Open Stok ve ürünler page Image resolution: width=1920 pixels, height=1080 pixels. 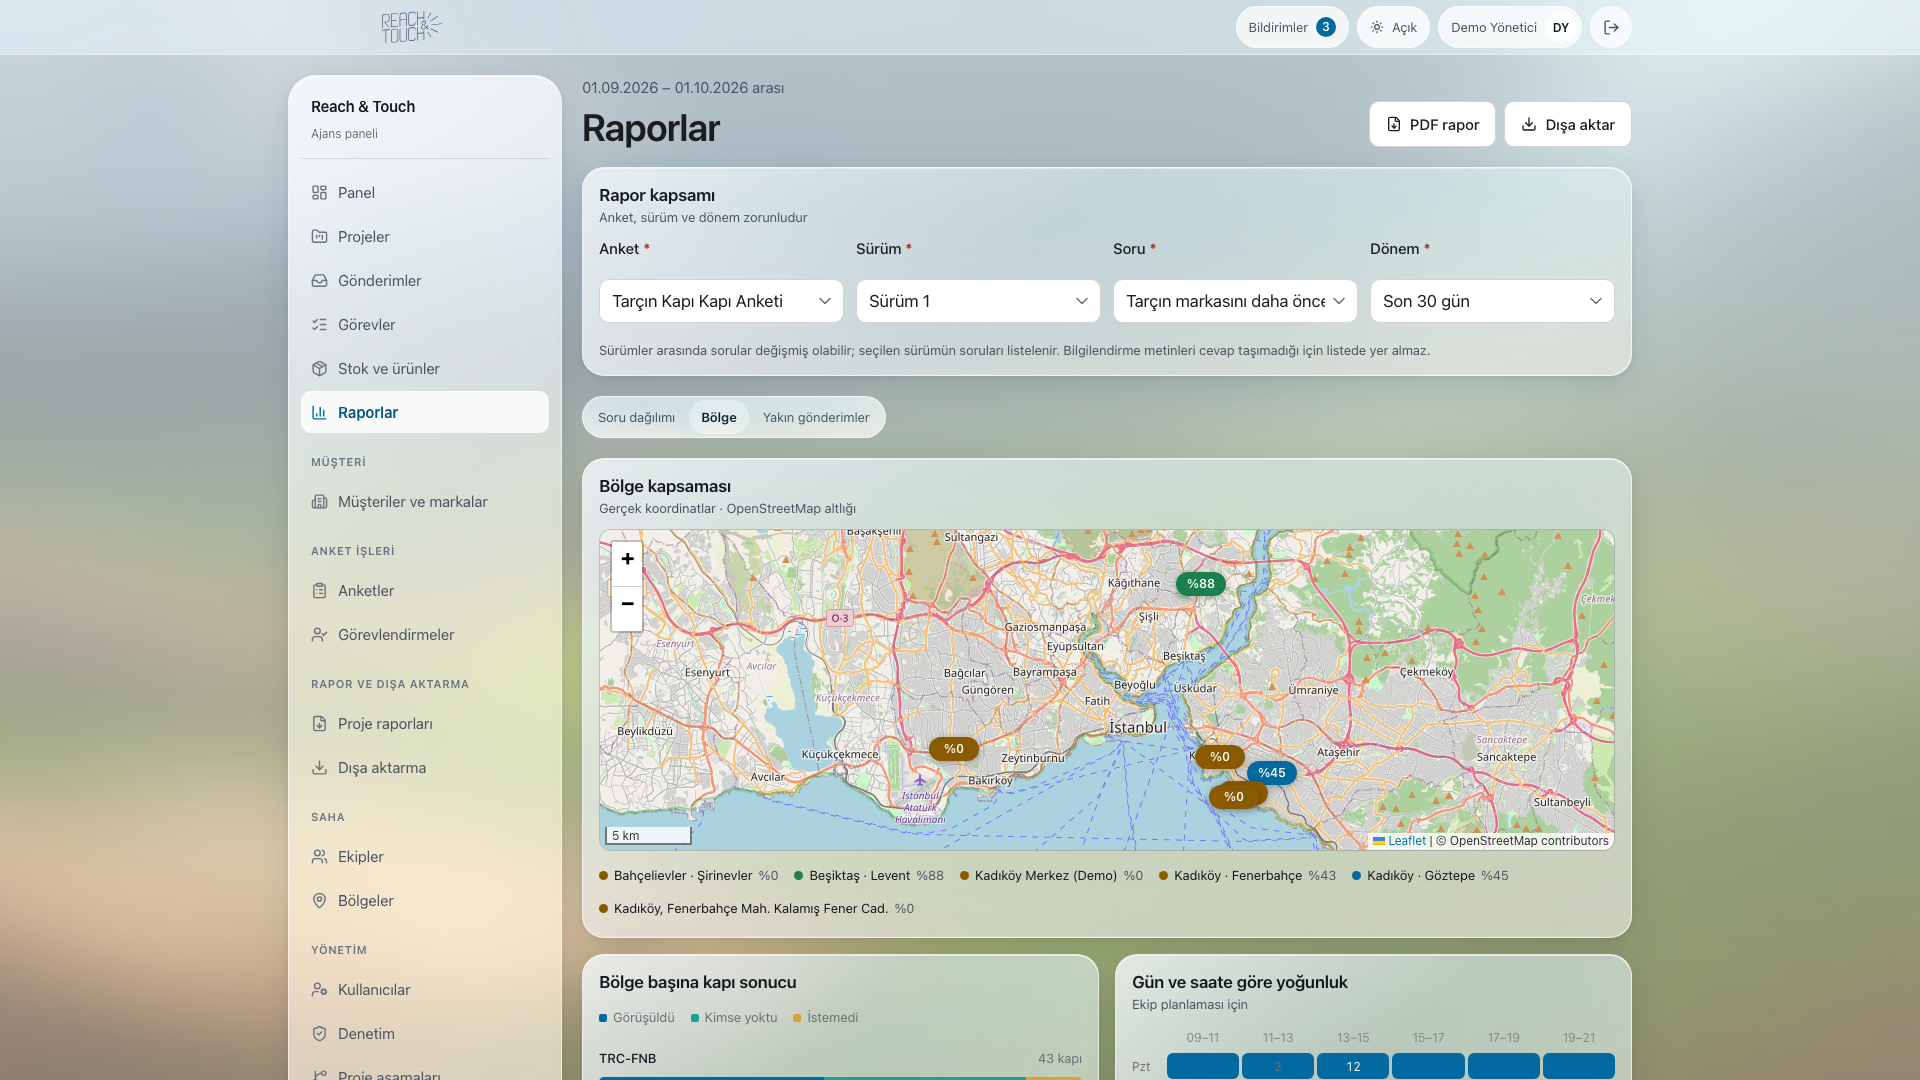coord(425,368)
